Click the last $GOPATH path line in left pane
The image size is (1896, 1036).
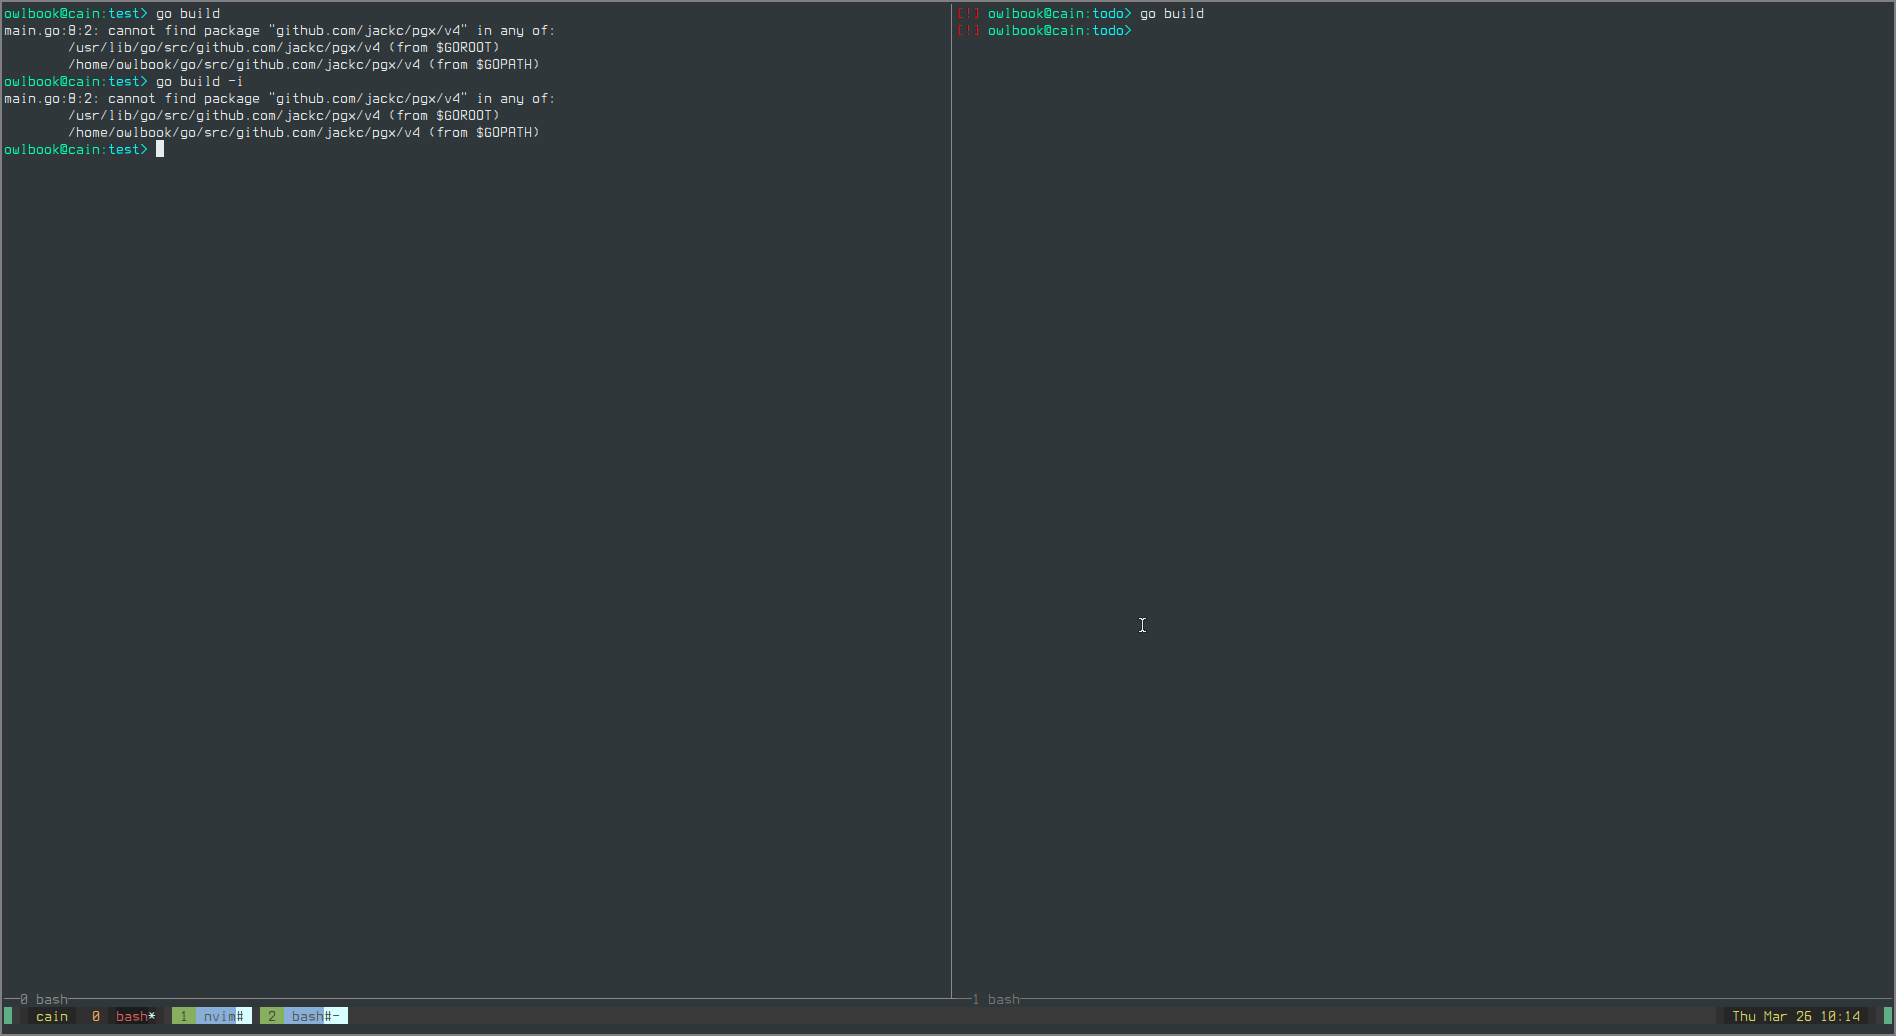pyautogui.click(x=303, y=133)
